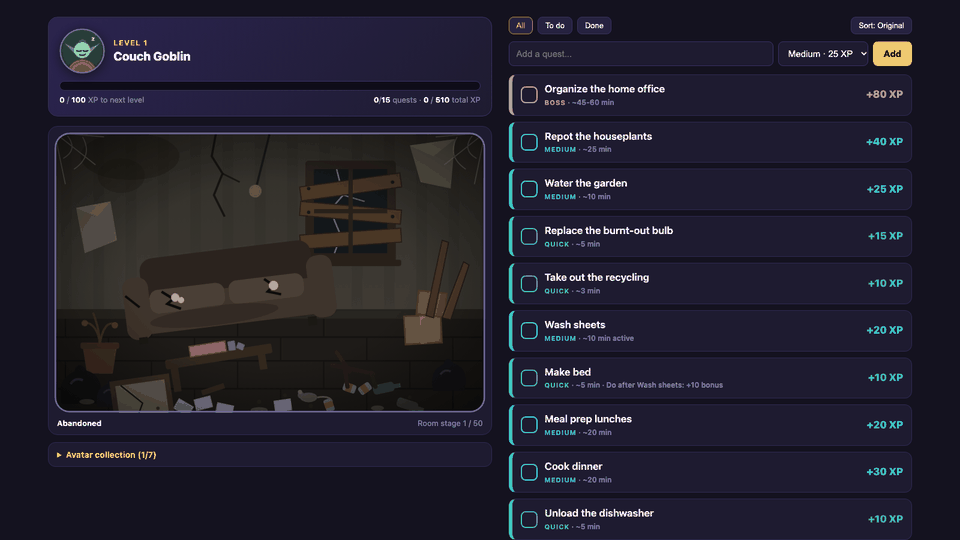
Task: Click the Wash sheets quest title
Action: click(574, 324)
